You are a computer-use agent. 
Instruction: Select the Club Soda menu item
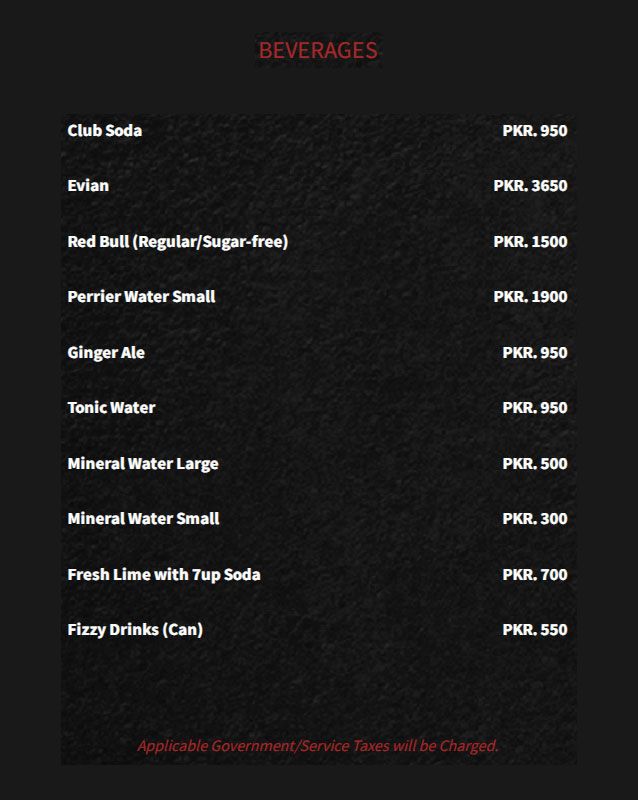105,131
